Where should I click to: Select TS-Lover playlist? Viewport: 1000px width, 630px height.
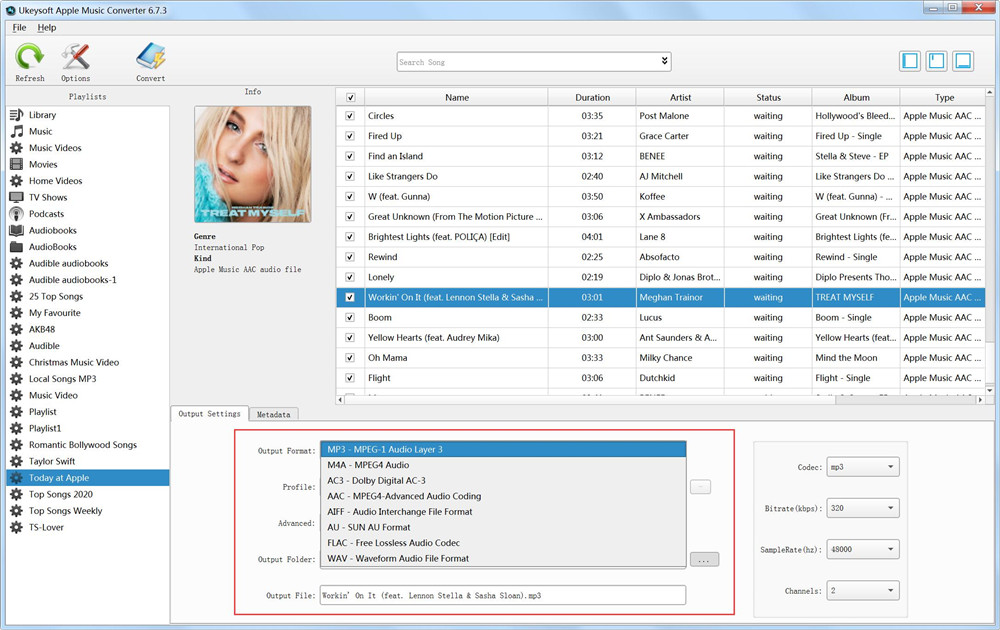[87, 527]
